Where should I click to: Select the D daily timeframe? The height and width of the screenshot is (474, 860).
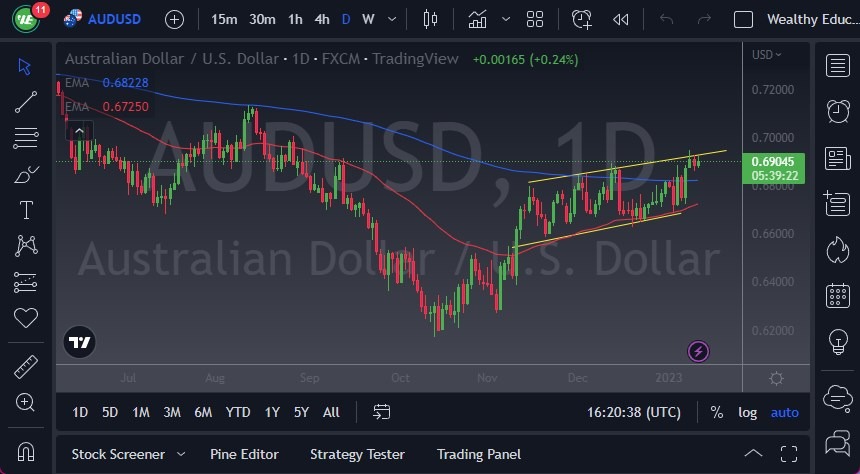click(346, 19)
